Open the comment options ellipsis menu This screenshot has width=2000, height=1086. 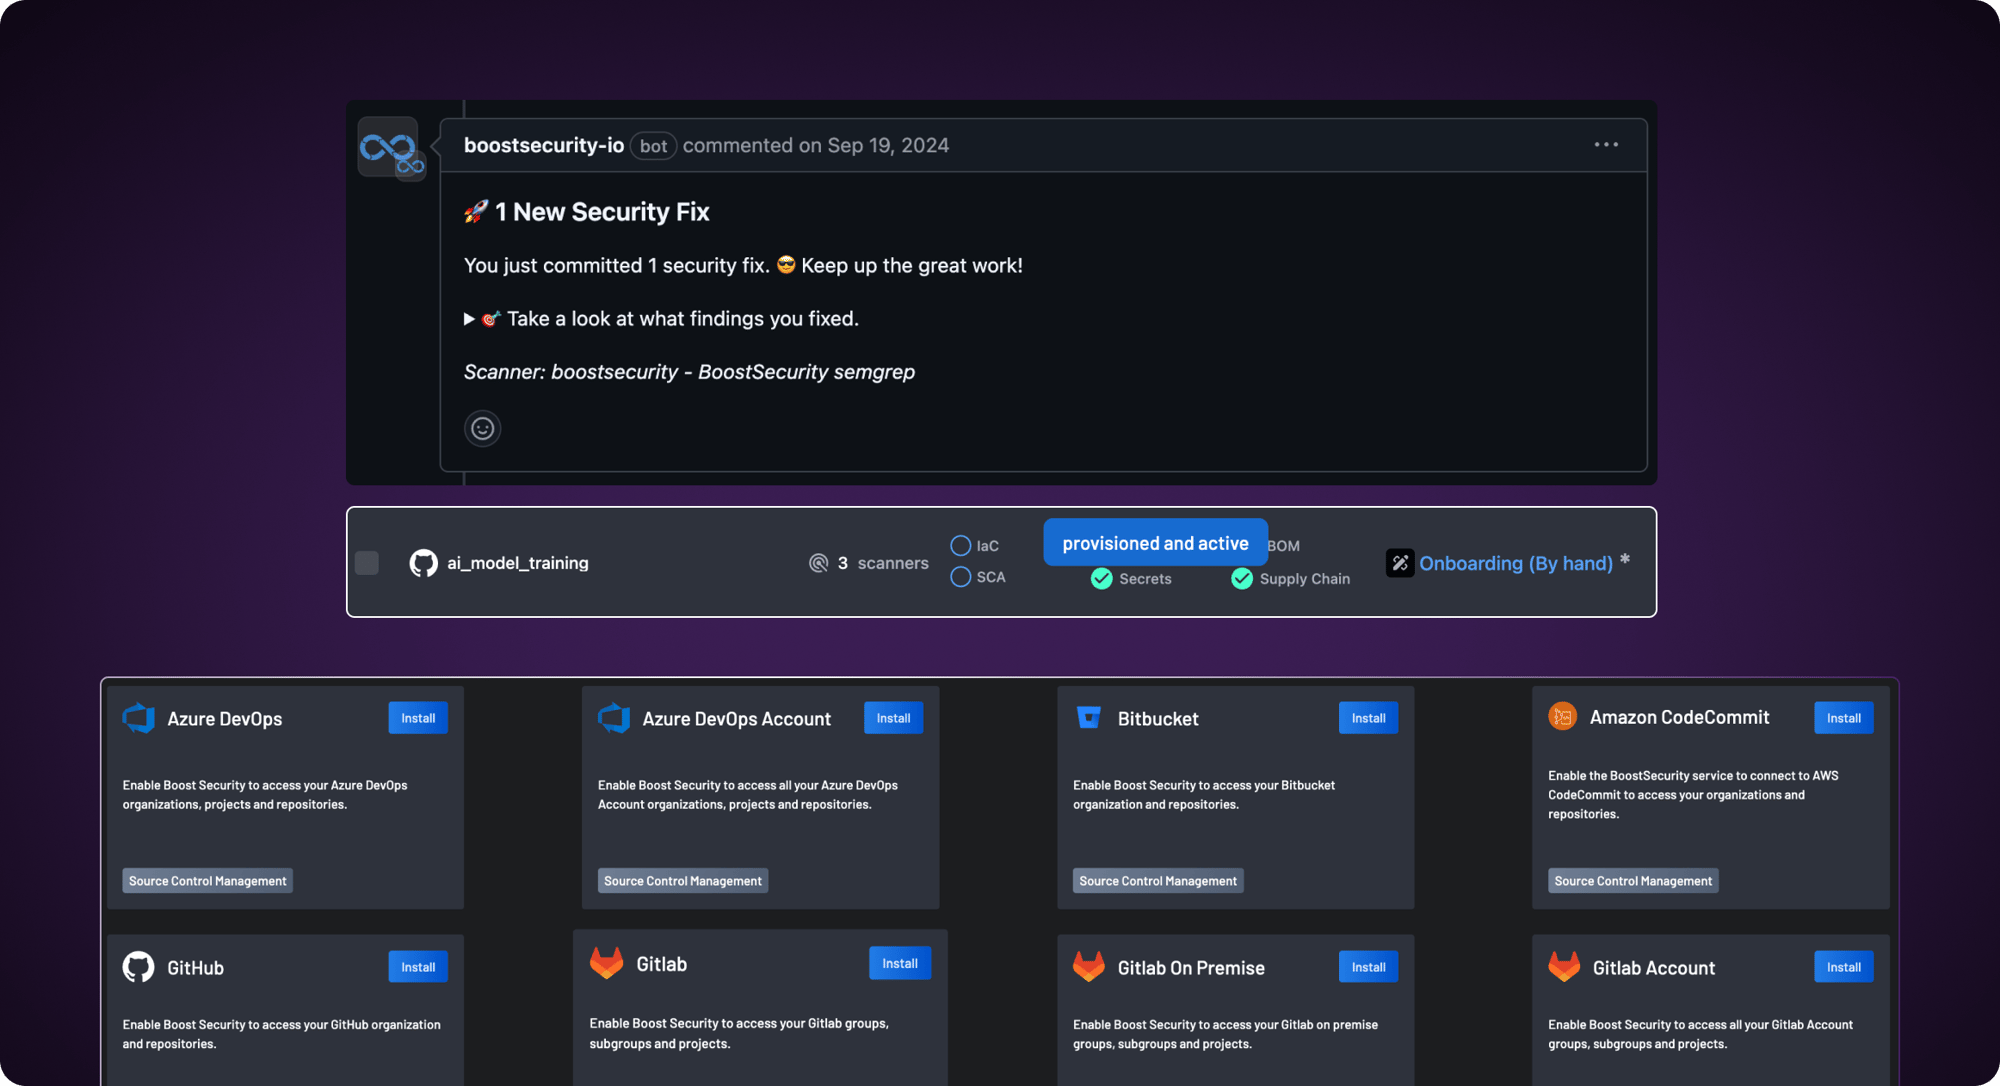[x=1606, y=145]
